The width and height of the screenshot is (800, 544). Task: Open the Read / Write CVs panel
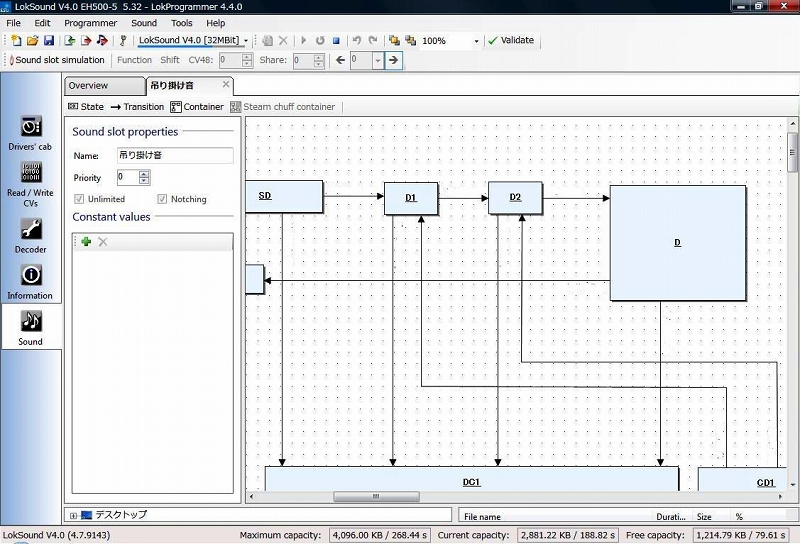click(x=31, y=184)
